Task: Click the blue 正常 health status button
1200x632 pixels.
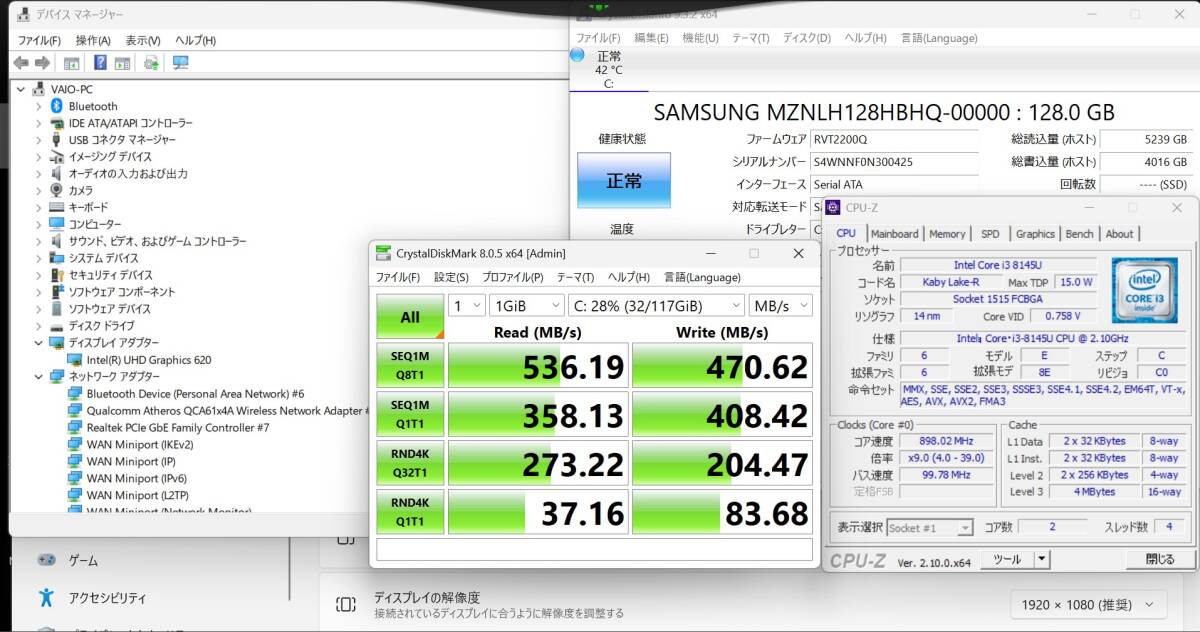Action: 624,181
